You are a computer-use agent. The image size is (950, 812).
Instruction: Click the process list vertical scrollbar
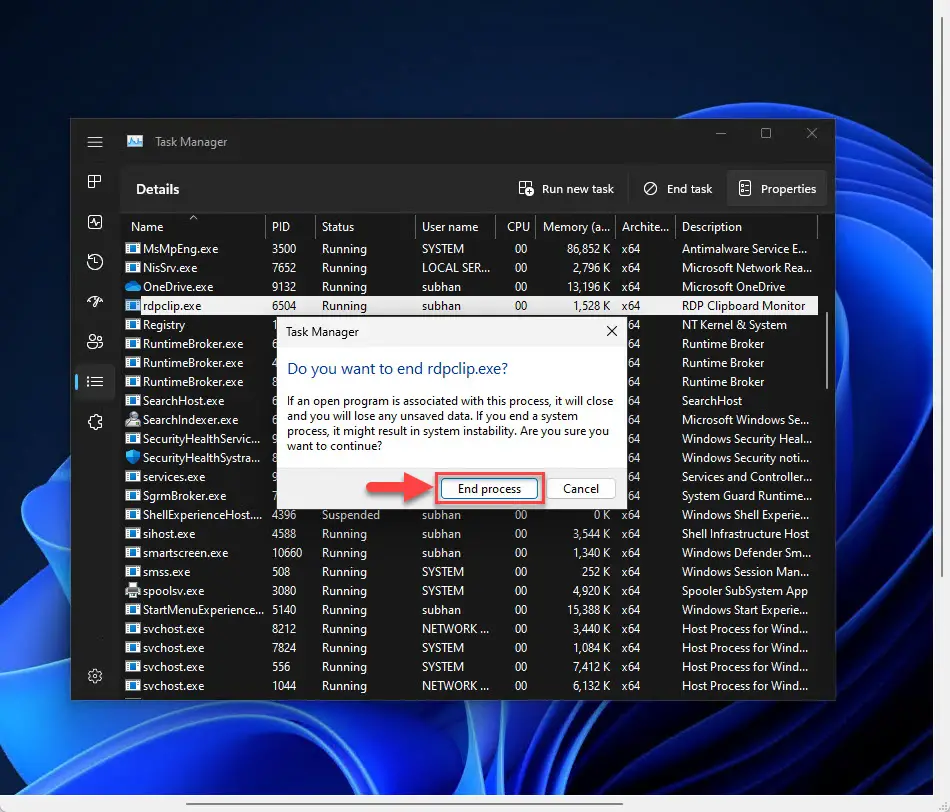(x=826, y=350)
